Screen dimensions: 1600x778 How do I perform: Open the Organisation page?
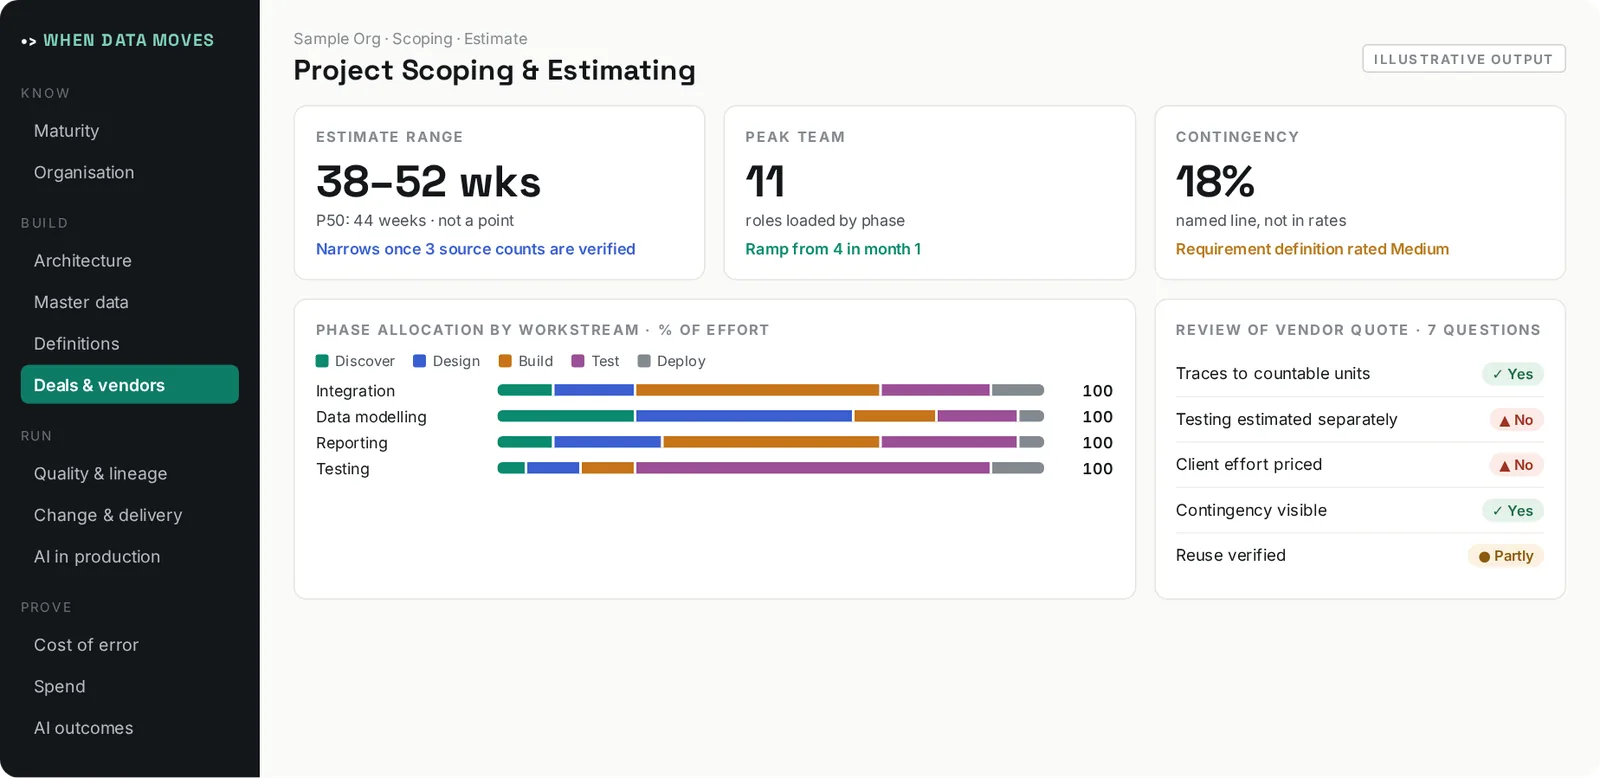(130, 173)
